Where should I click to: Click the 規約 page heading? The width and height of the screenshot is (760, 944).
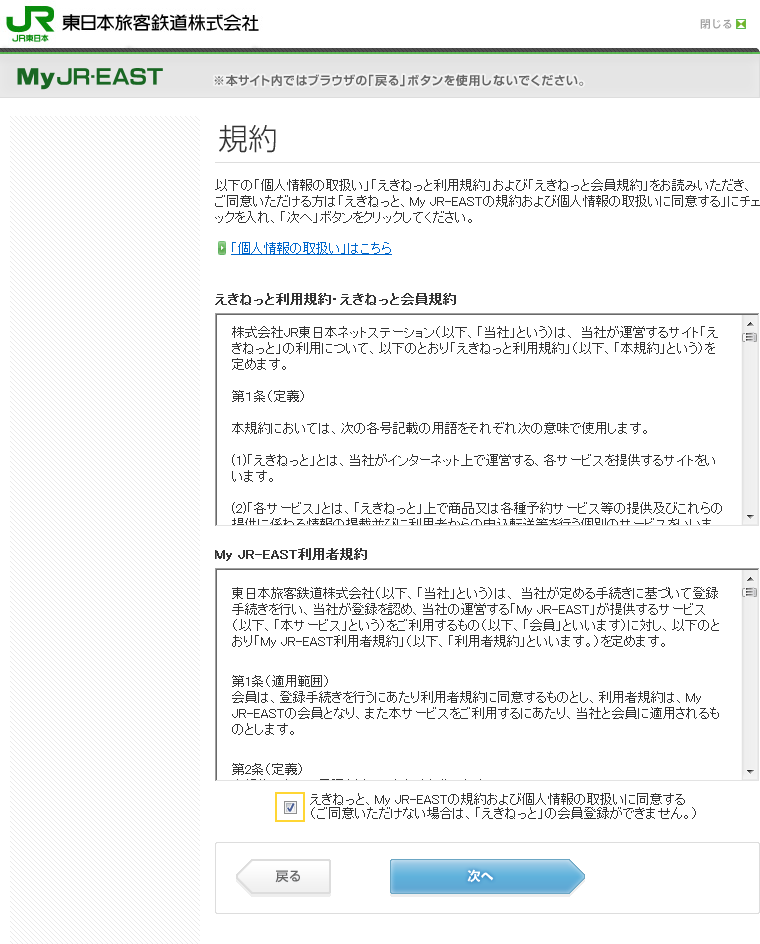[x=248, y=139]
